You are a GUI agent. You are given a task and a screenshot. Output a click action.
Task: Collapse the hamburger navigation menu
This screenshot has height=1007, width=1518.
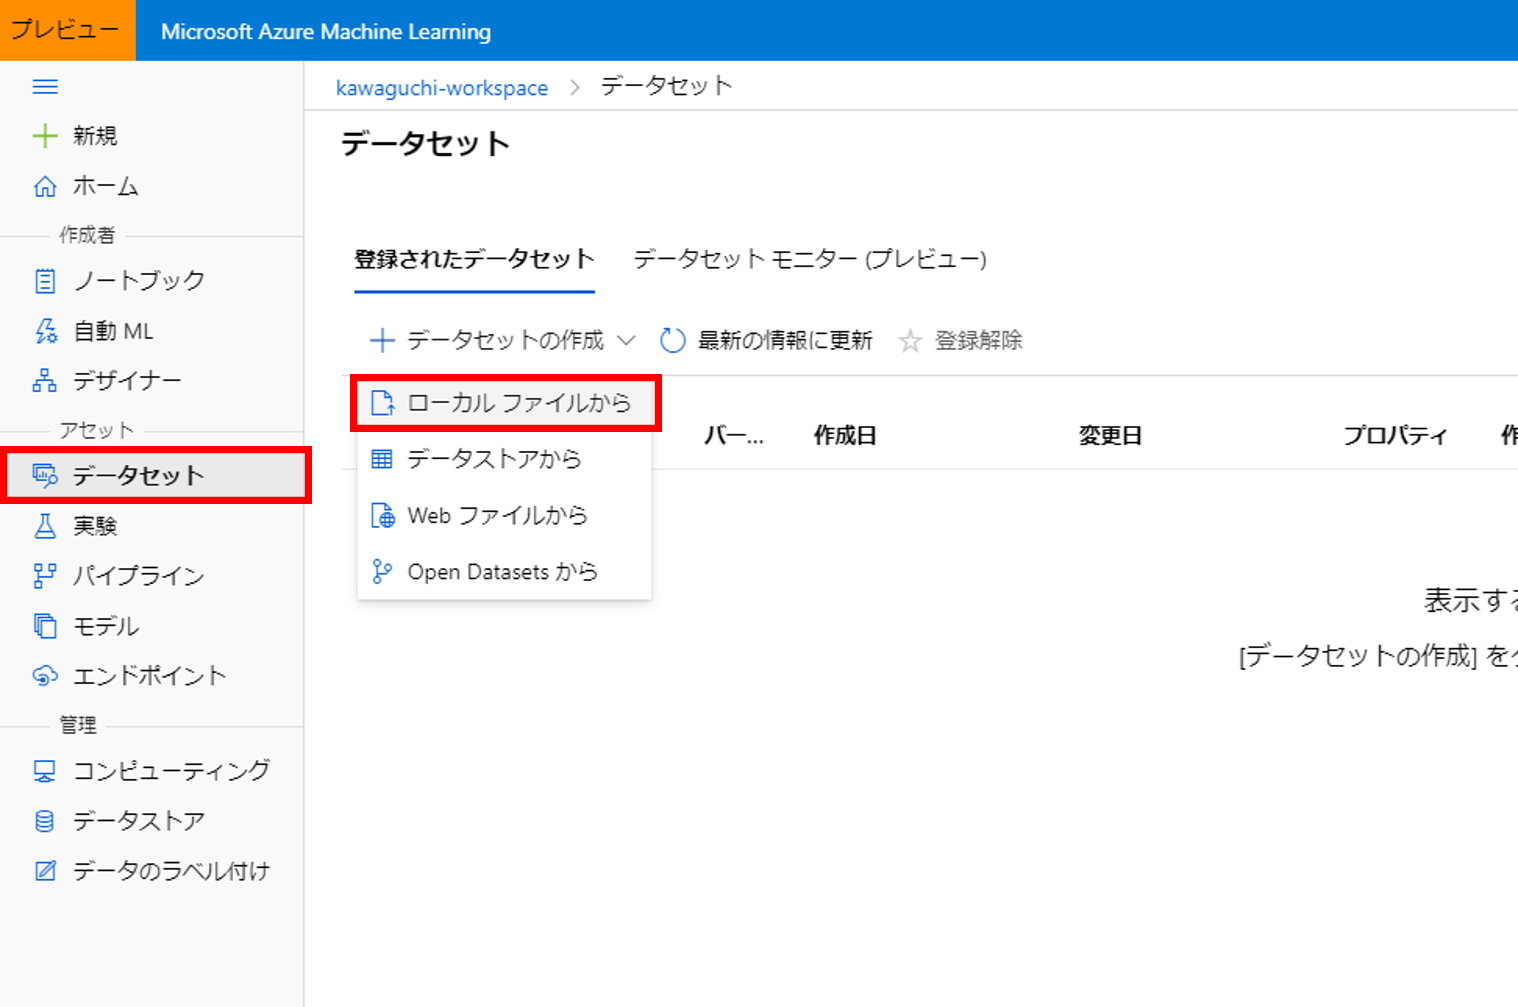click(x=45, y=87)
